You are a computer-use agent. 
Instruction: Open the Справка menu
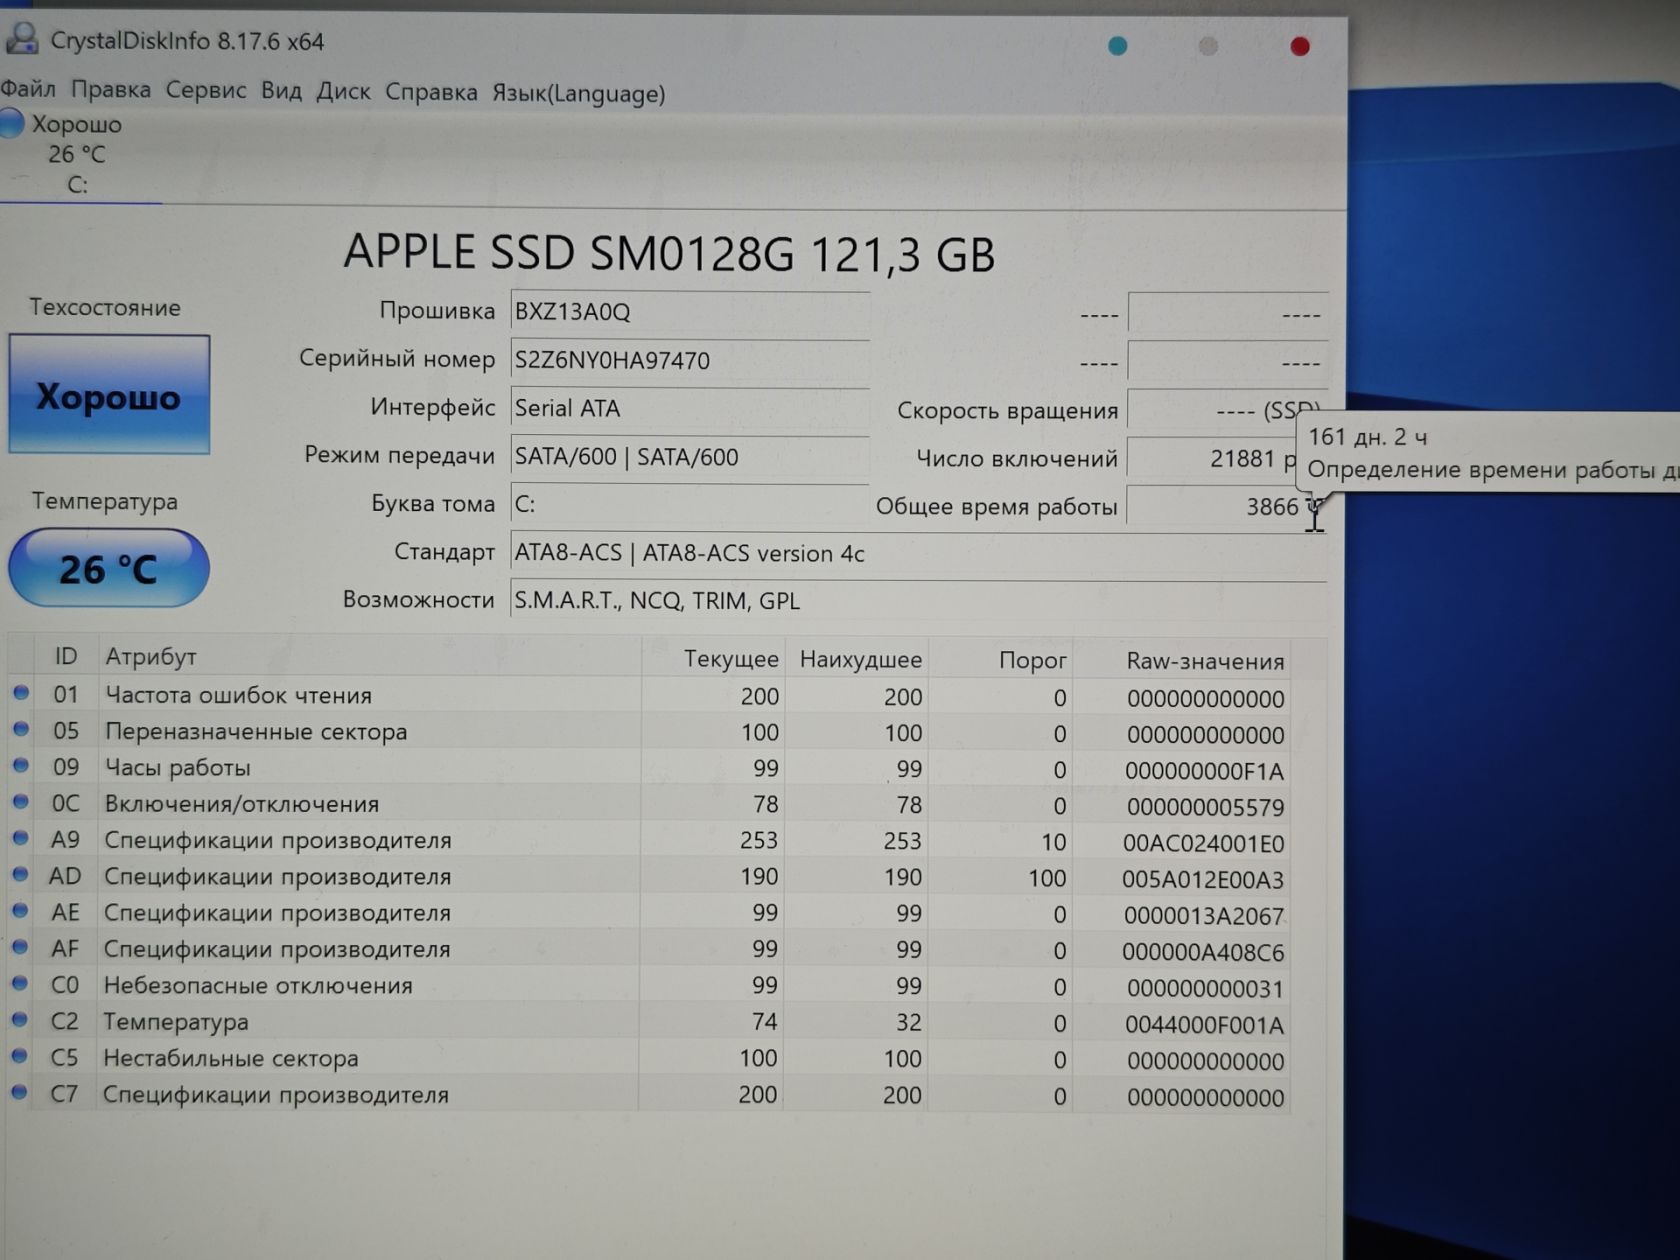point(431,92)
